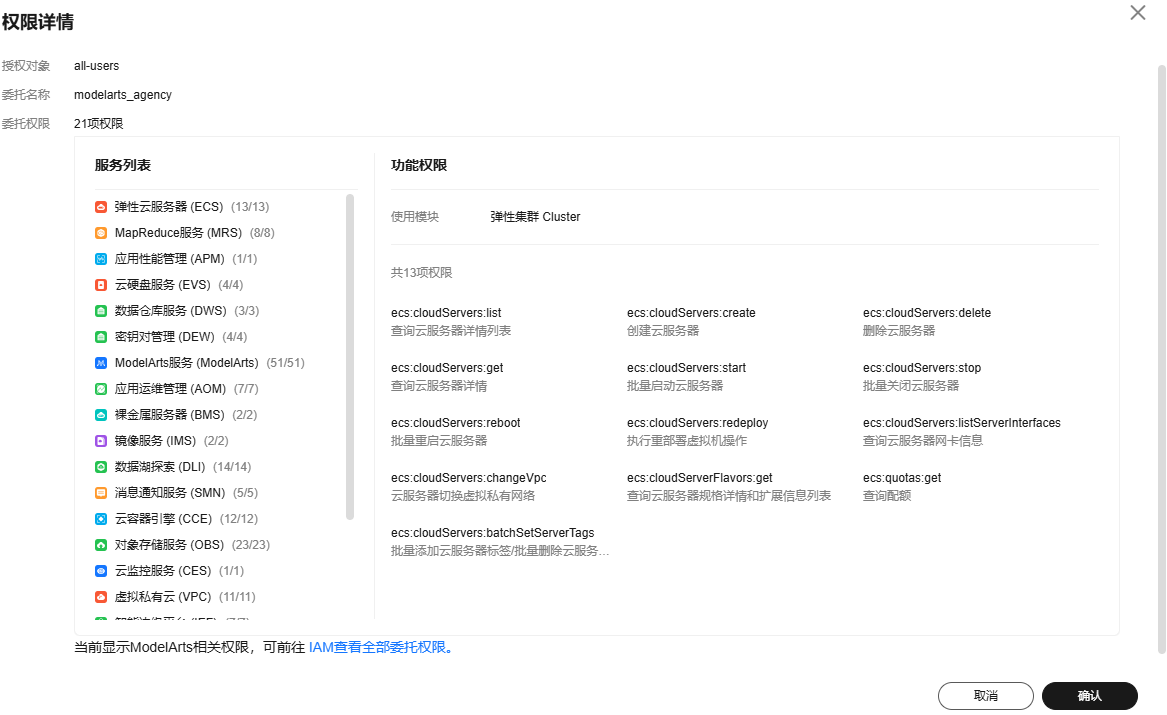Image resolution: width=1167 pixels, height=715 pixels.
Task: Click the modelarts_agency agency name
Action: pos(123,95)
